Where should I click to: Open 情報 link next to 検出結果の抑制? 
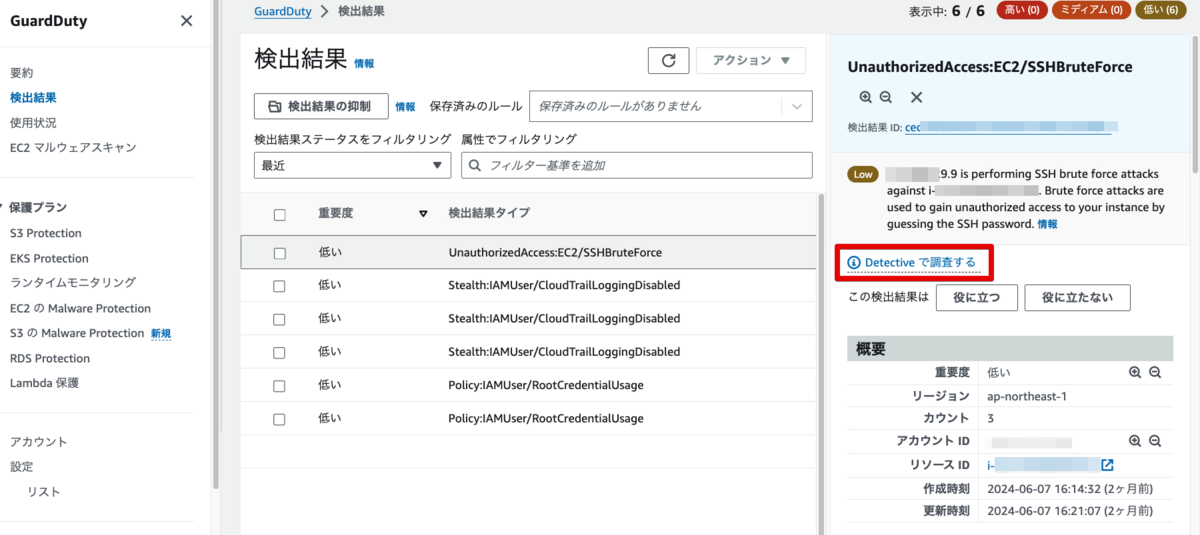(405, 107)
